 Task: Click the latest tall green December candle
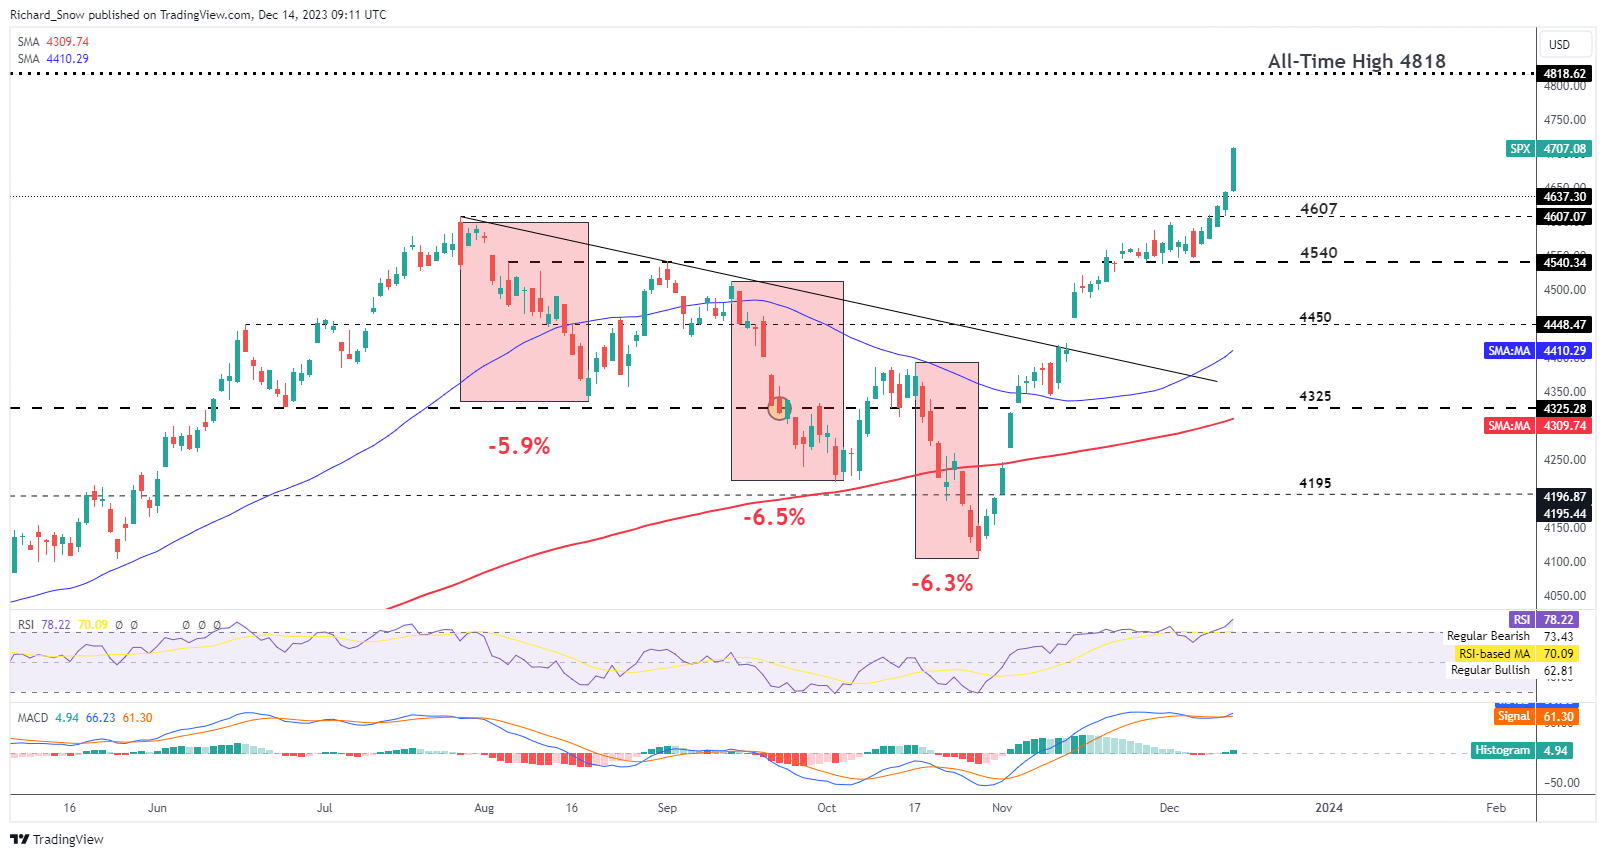coord(1234,169)
